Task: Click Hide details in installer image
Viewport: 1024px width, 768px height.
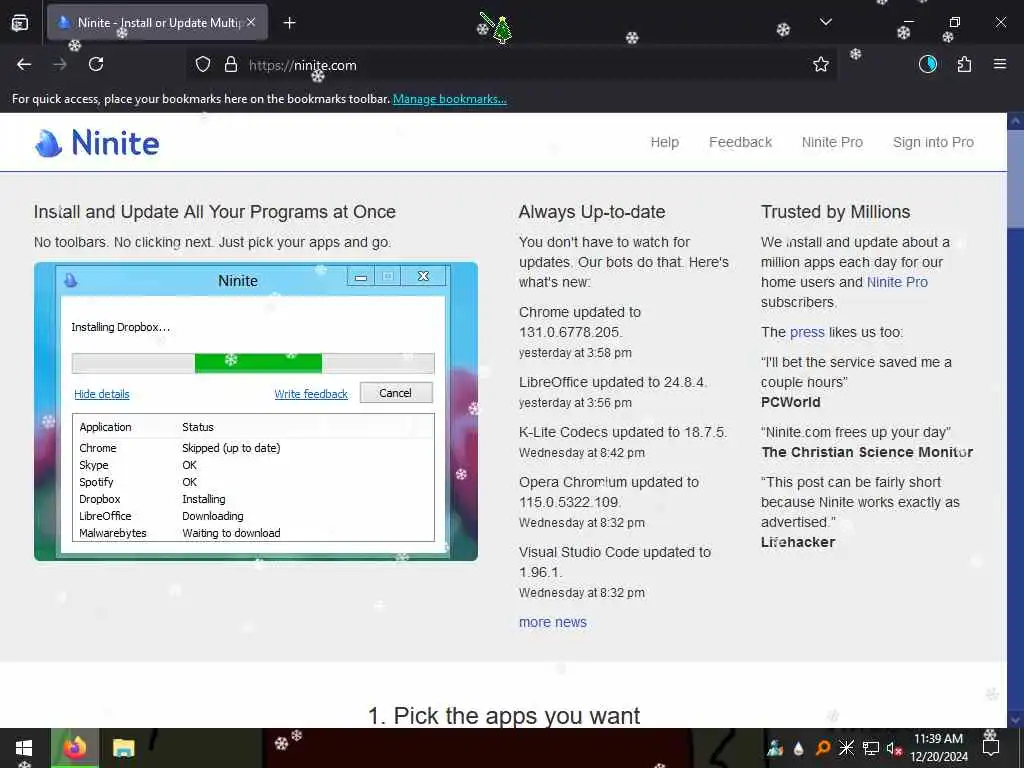Action: click(102, 394)
